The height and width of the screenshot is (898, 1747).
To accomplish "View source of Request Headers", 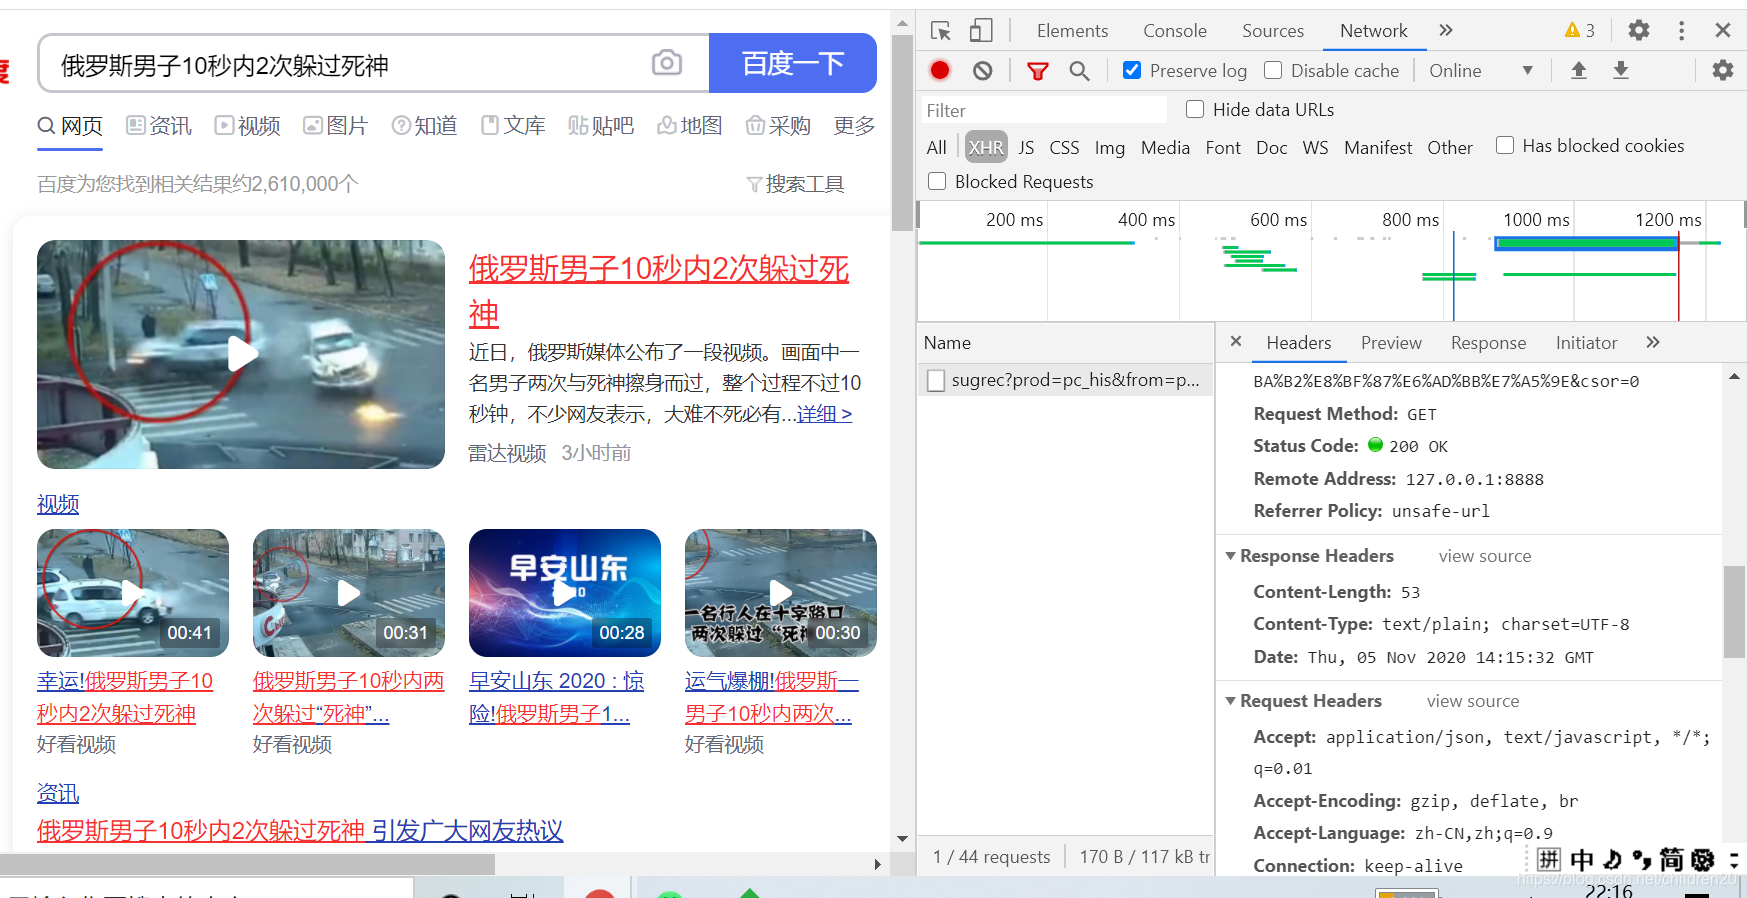I will (1472, 701).
